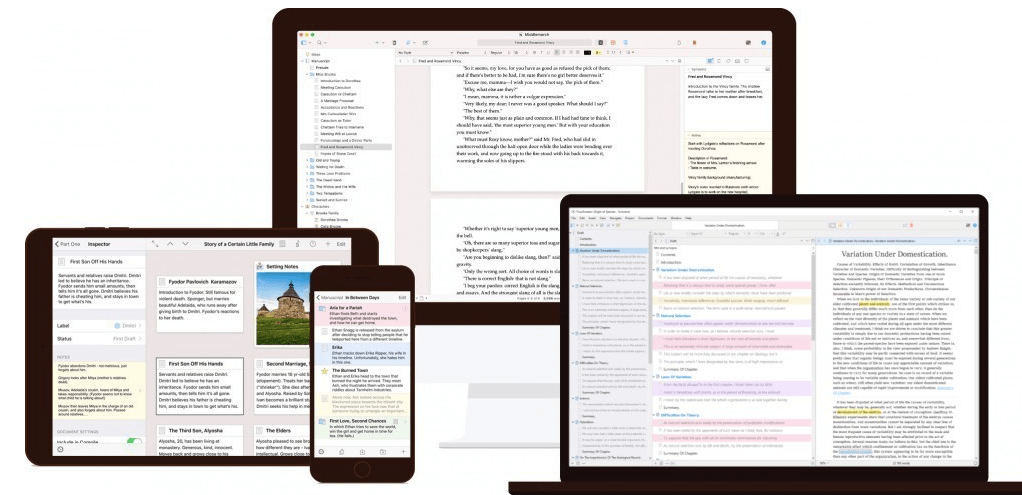Open First Love, Second Chances on iPhone

point(362,427)
